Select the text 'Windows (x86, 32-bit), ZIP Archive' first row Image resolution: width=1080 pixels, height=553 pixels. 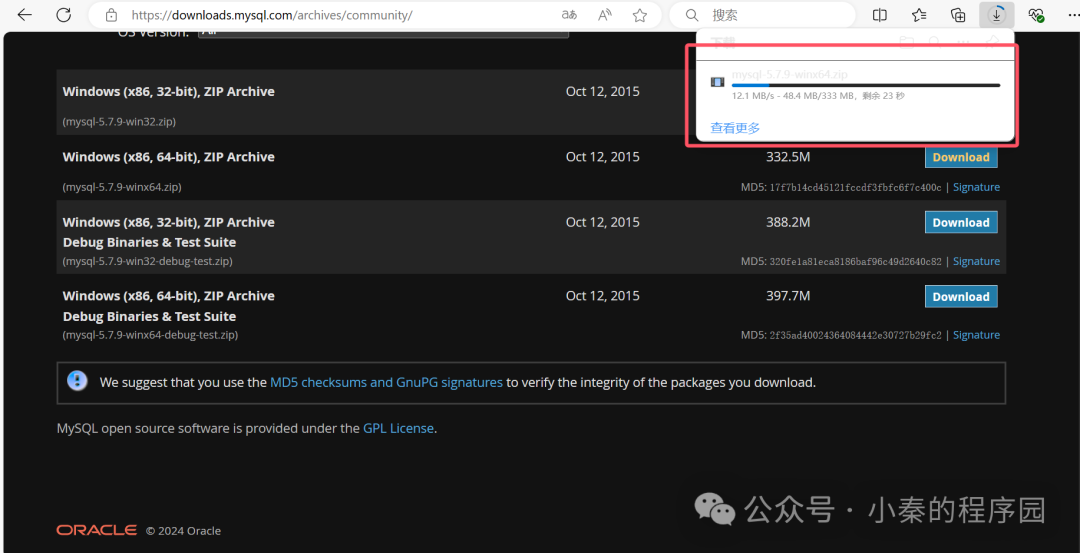(169, 92)
